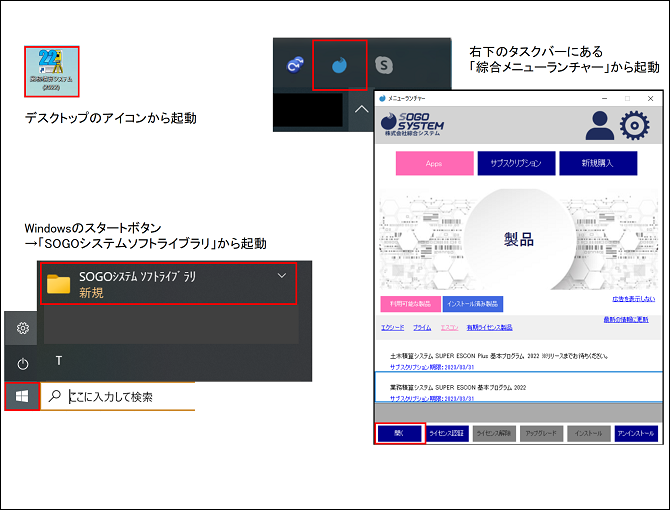Click the 有期ライセンス製品 link
670x510 pixels.
(x=489, y=328)
